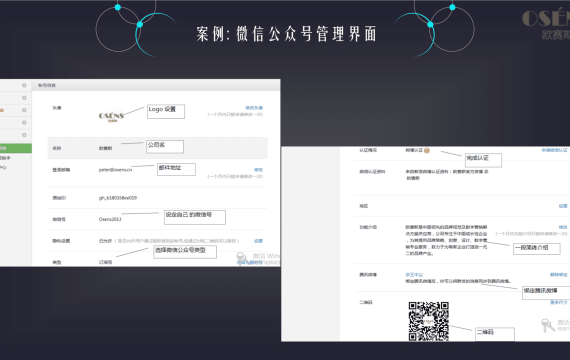Viewport: 570px width, 360px height.
Task: Click 修改 link in the 功能介绍 row
Action: click(x=563, y=227)
